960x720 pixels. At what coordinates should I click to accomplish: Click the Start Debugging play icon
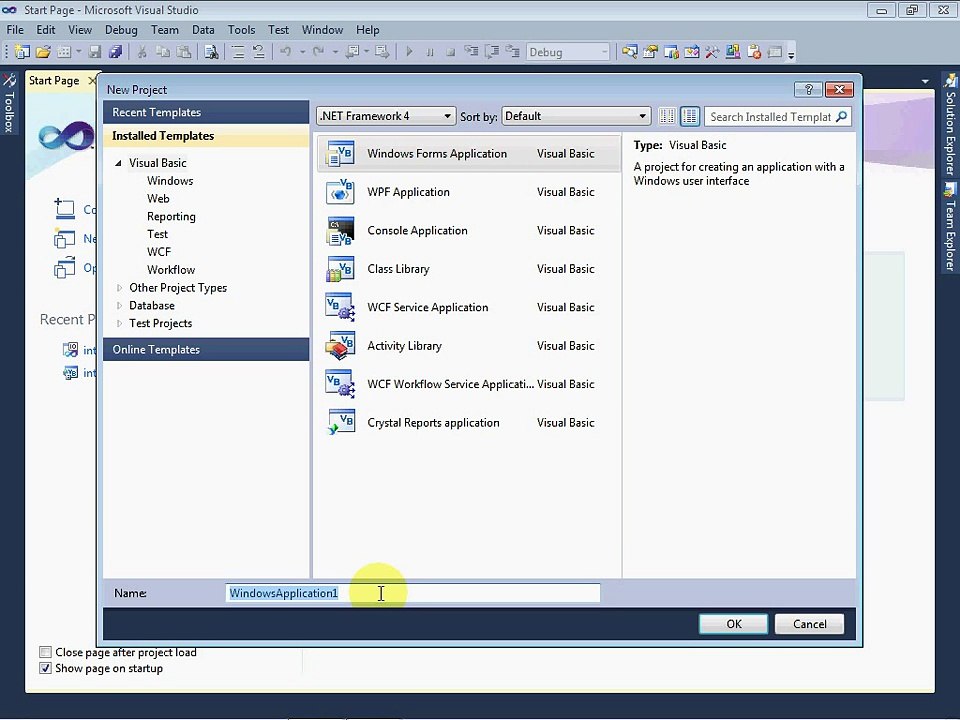pyautogui.click(x=409, y=52)
